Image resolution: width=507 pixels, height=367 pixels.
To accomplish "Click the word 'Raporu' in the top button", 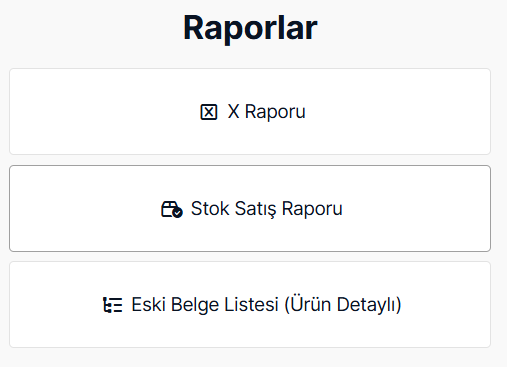I will coord(275,112).
